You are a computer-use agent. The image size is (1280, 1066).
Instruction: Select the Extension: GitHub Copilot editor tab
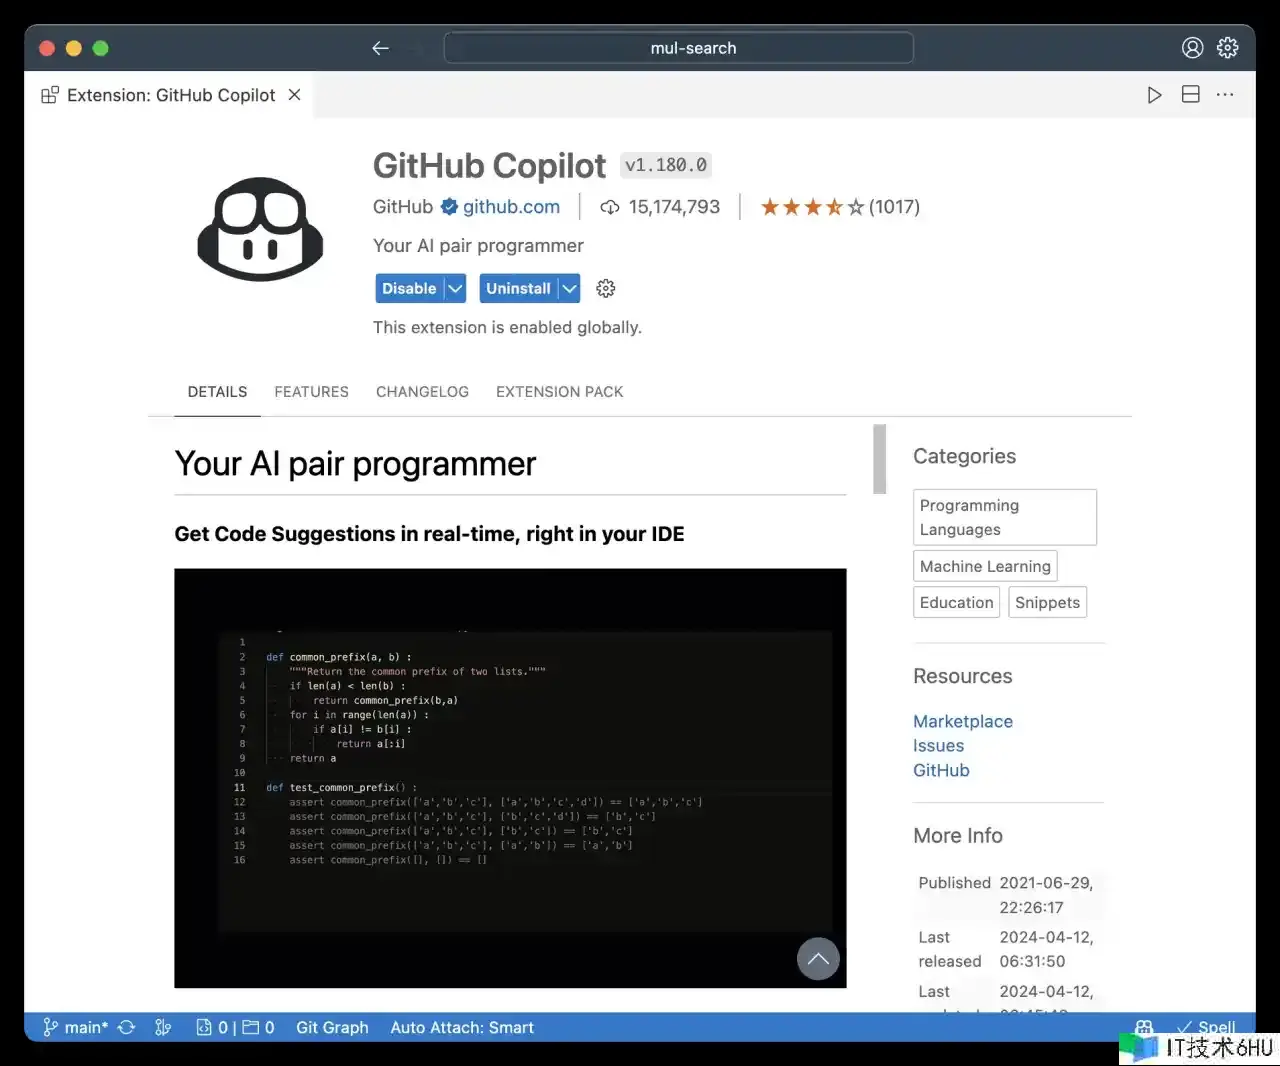[170, 95]
